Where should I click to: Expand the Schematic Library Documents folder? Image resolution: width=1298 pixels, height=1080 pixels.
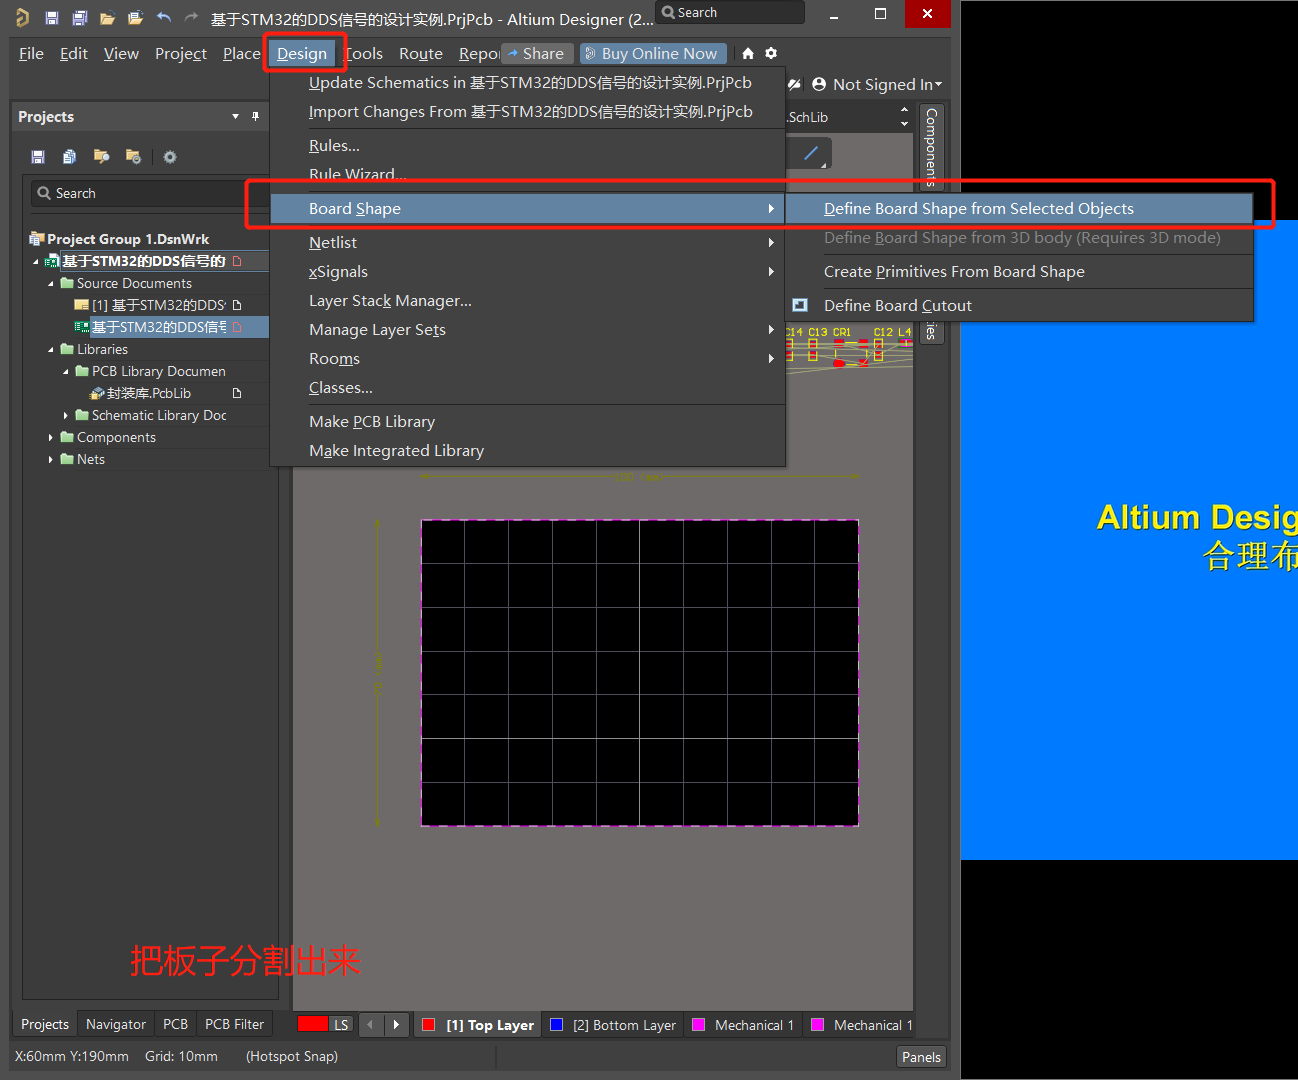tap(66, 415)
